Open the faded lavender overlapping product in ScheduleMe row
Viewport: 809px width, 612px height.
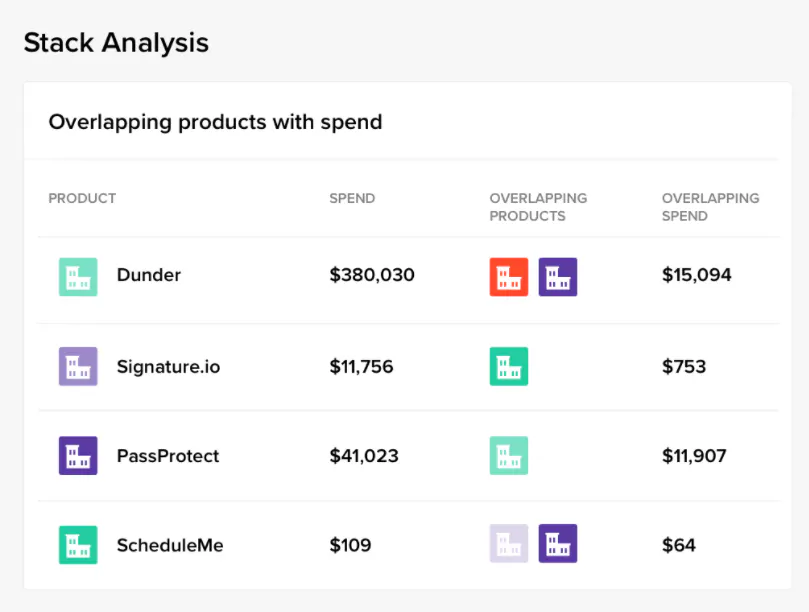(509, 543)
